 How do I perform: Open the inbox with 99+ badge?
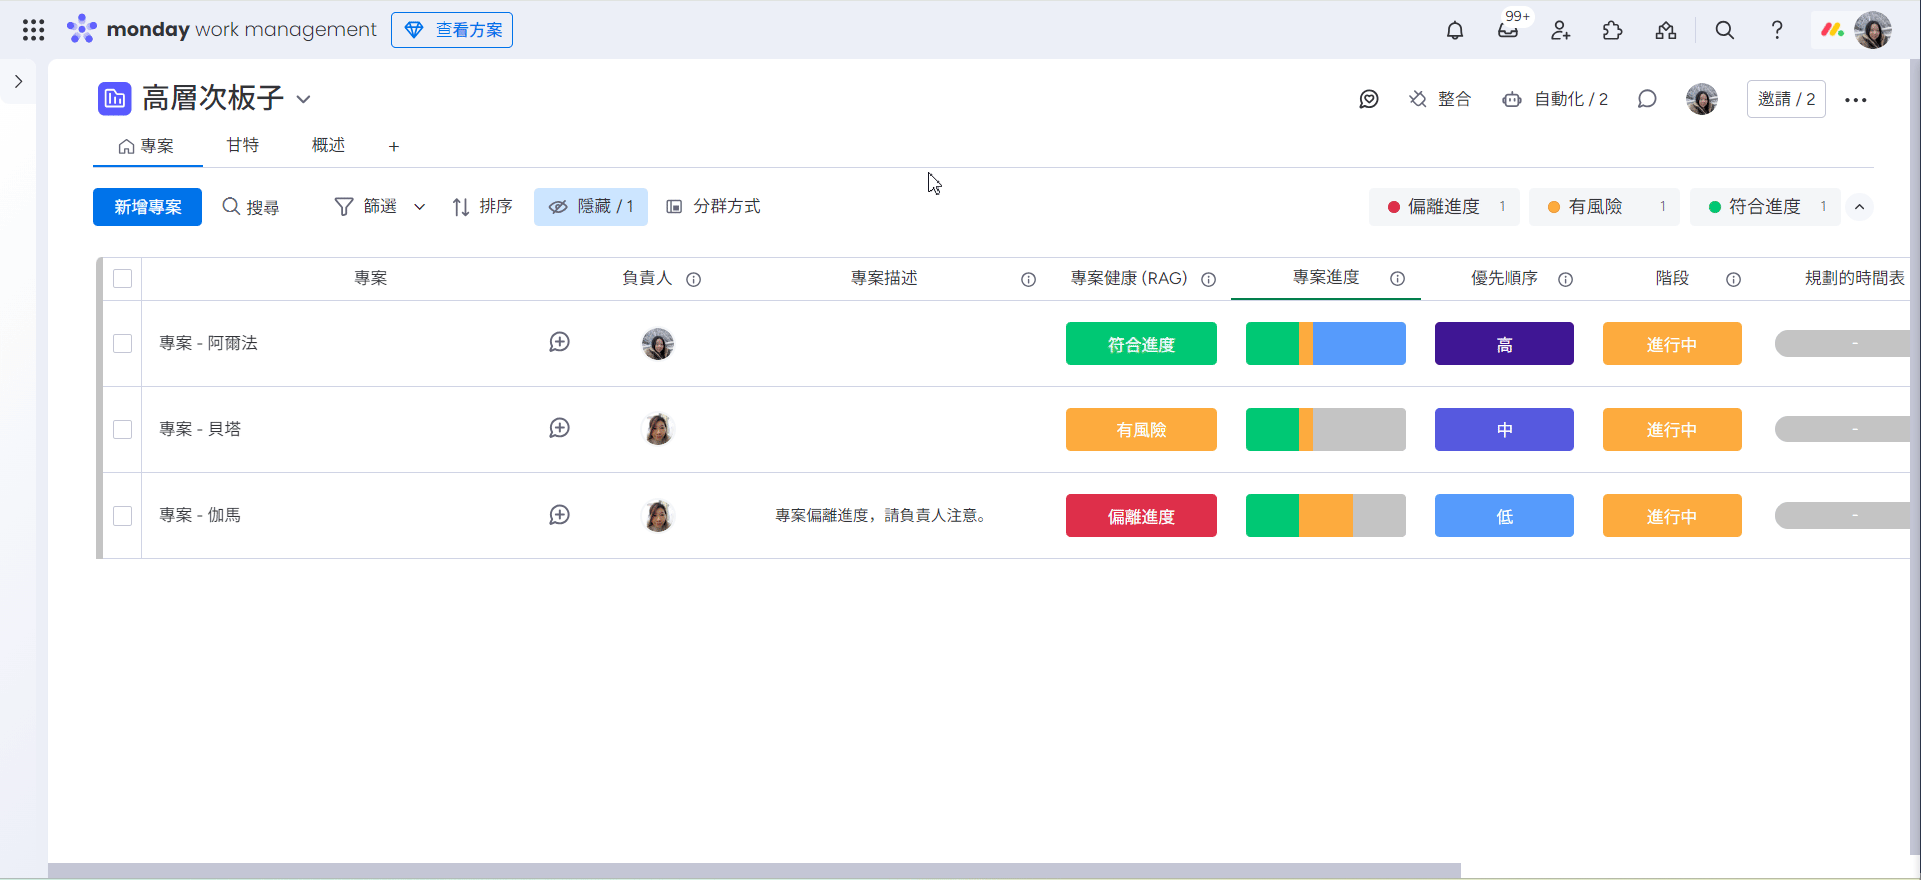1508,30
